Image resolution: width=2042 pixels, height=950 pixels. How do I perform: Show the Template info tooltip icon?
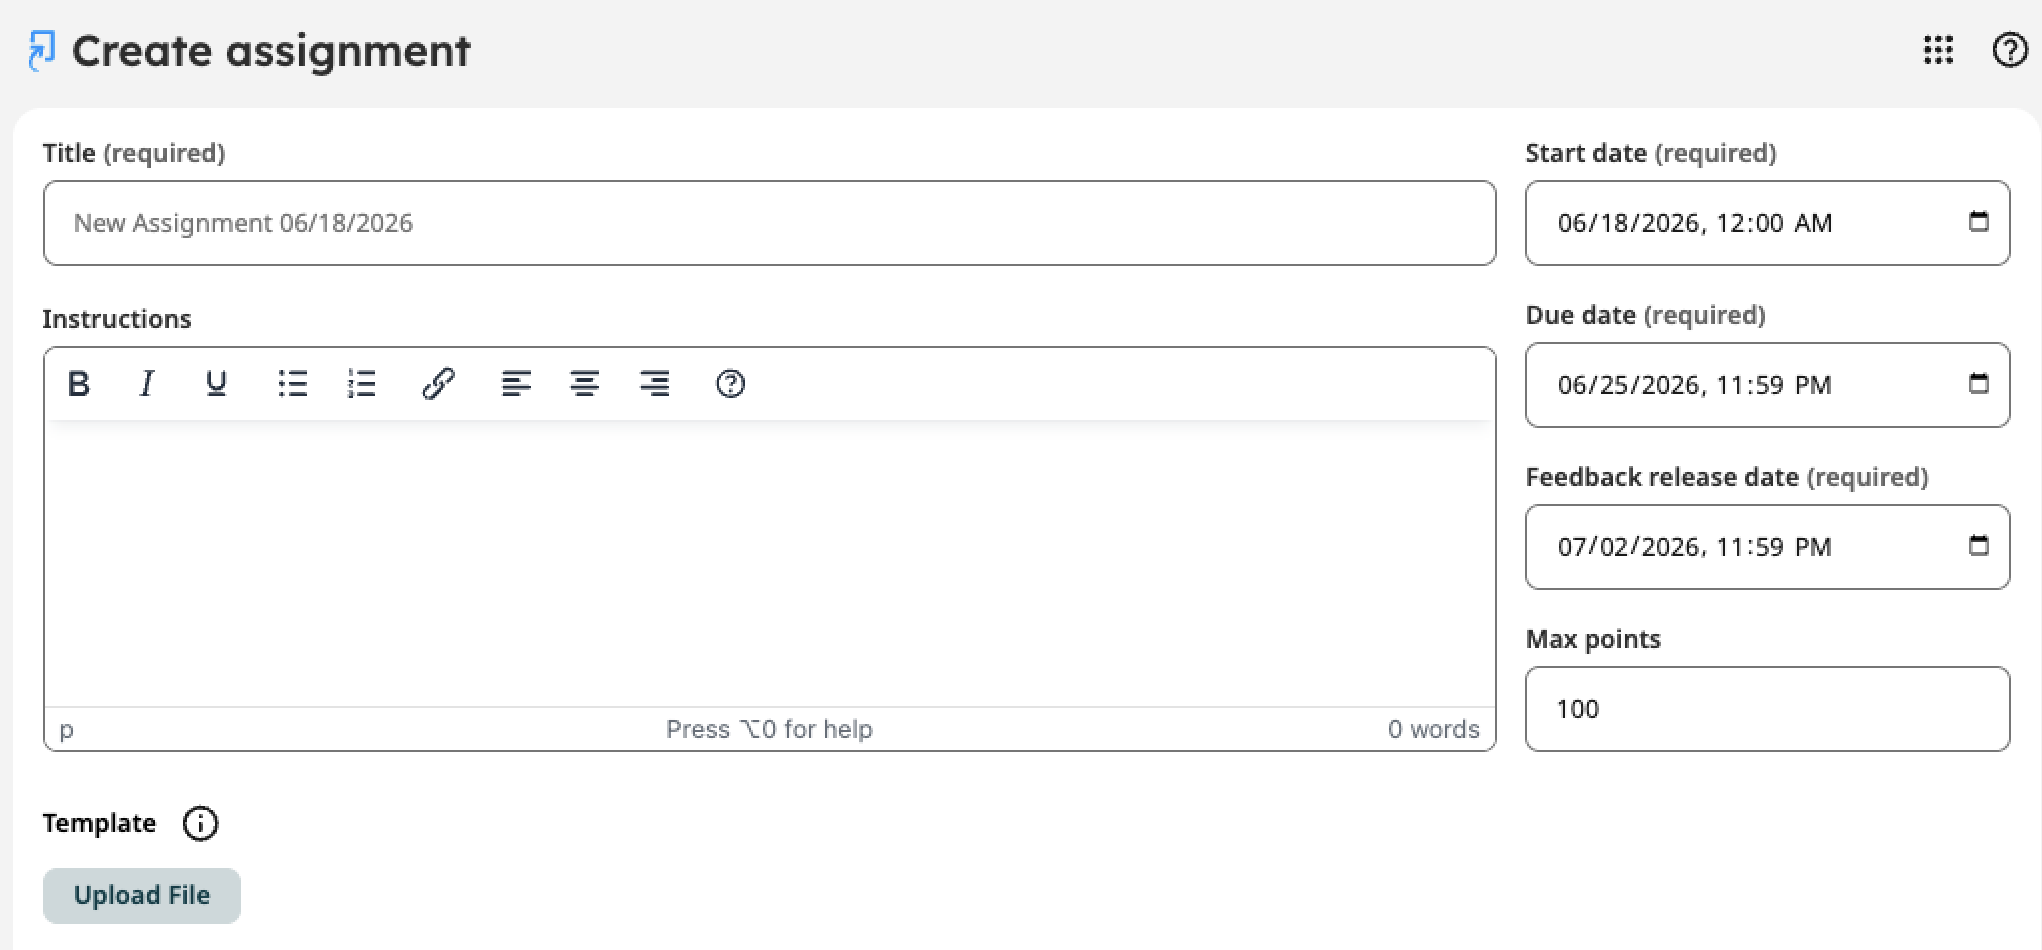200,823
